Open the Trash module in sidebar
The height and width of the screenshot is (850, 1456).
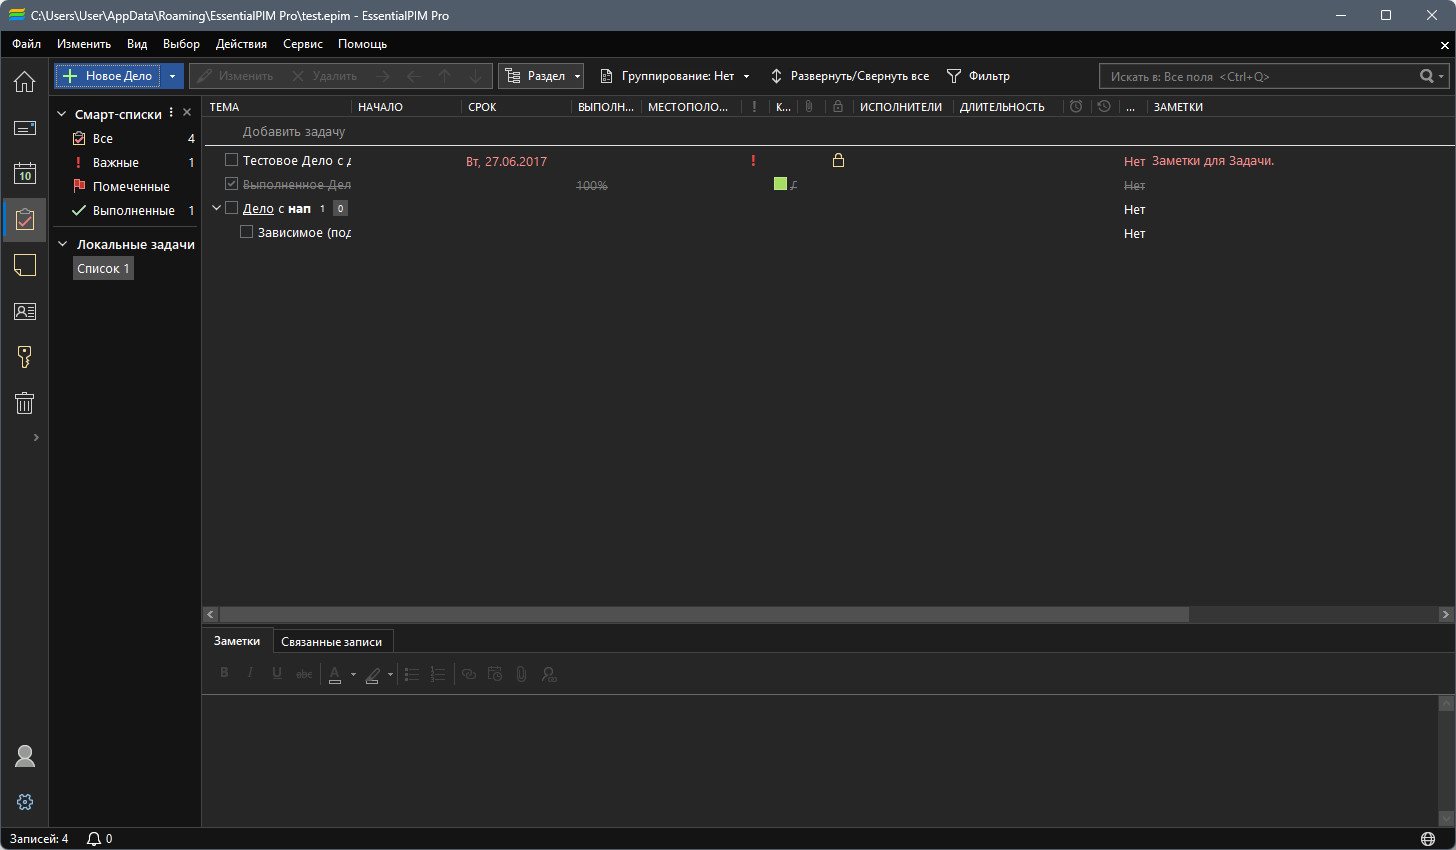click(24, 403)
